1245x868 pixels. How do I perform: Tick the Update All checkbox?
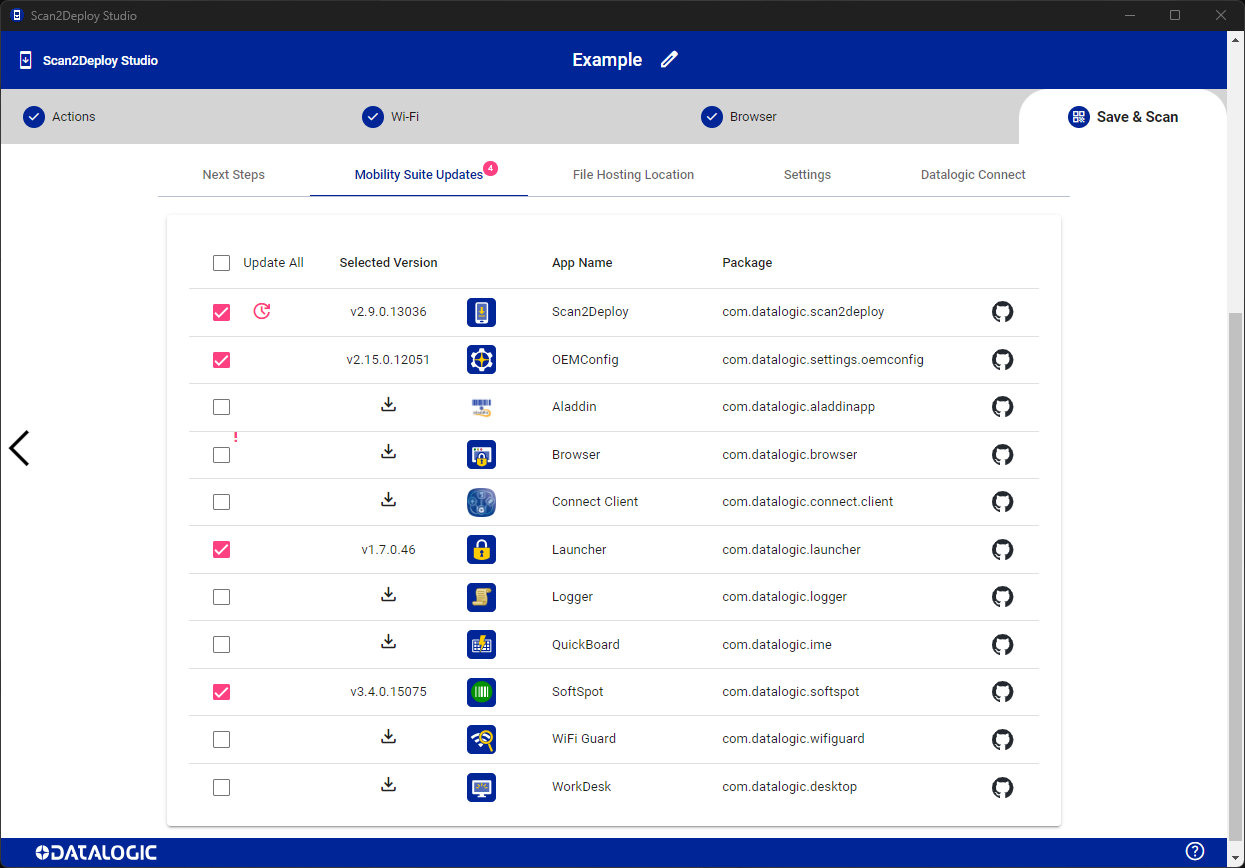click(221, 263)
